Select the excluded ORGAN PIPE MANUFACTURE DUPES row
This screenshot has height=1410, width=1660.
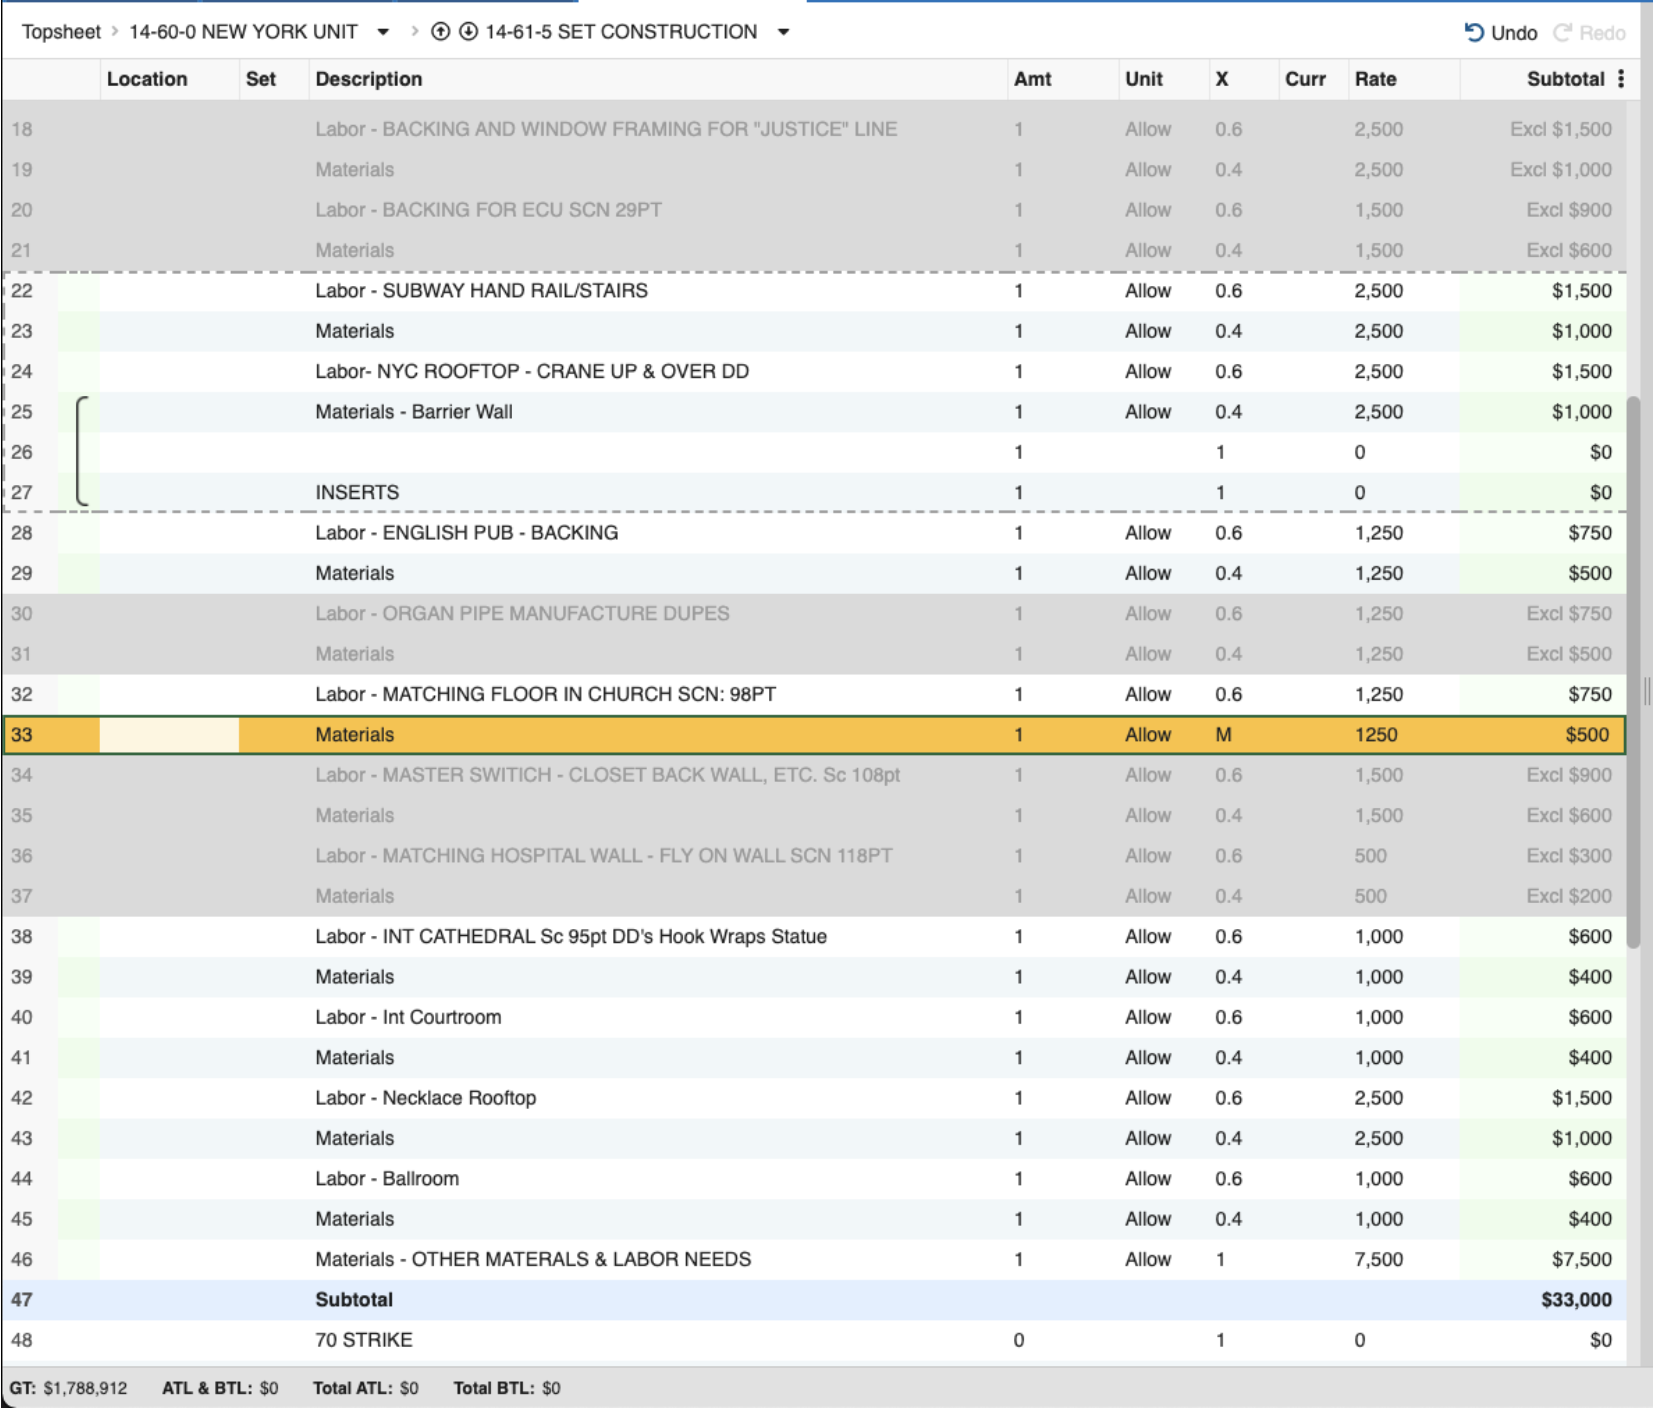[522, 614]
